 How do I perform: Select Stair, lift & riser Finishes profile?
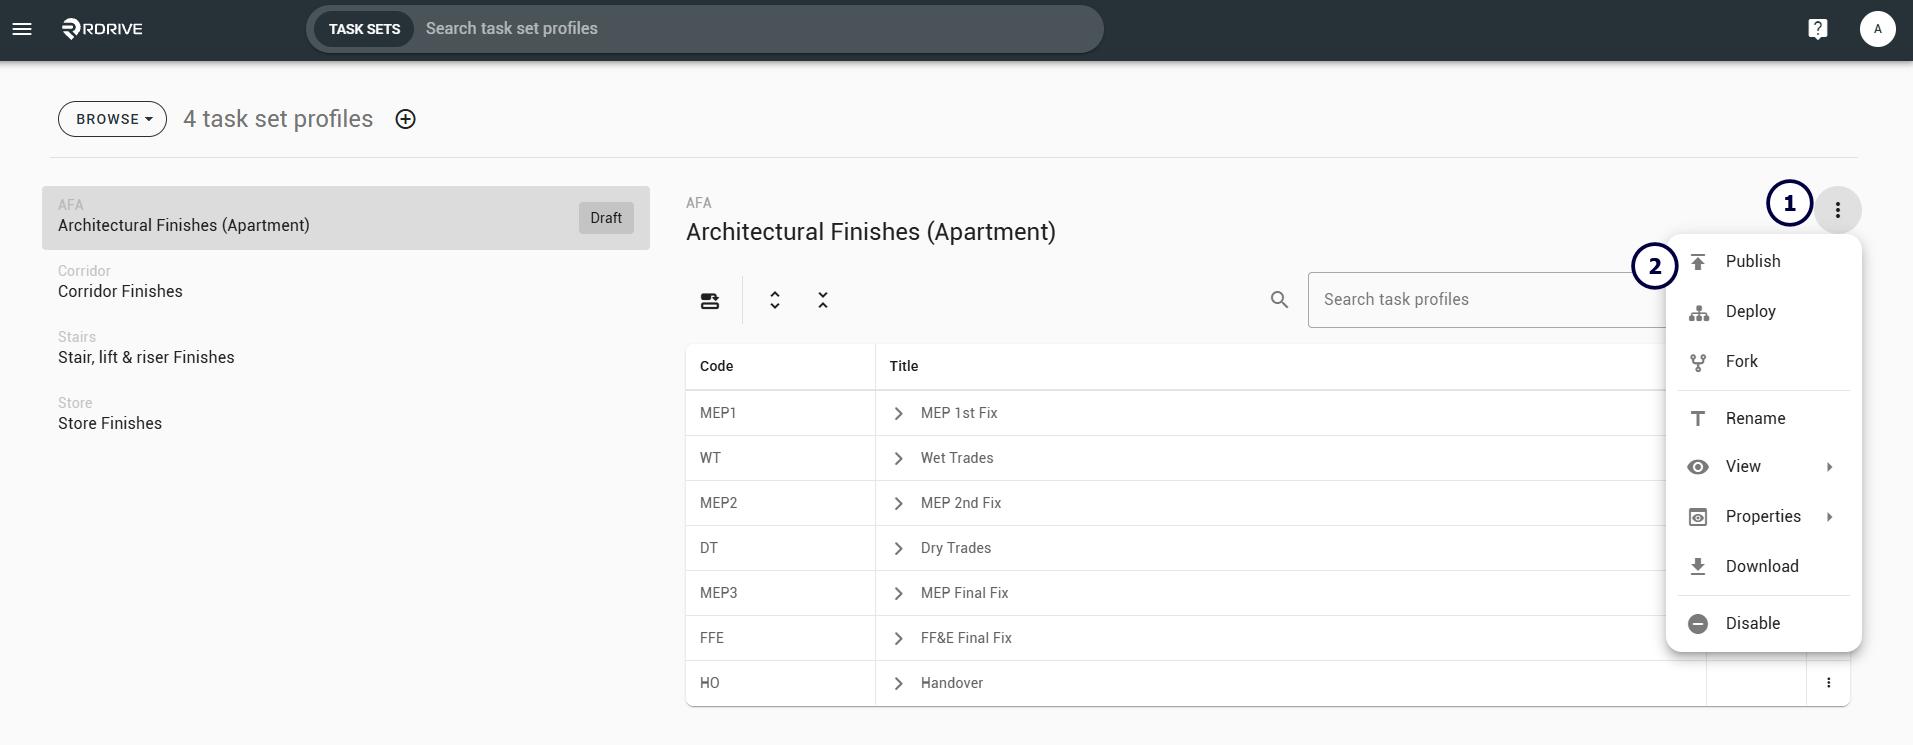coord(346,350)
